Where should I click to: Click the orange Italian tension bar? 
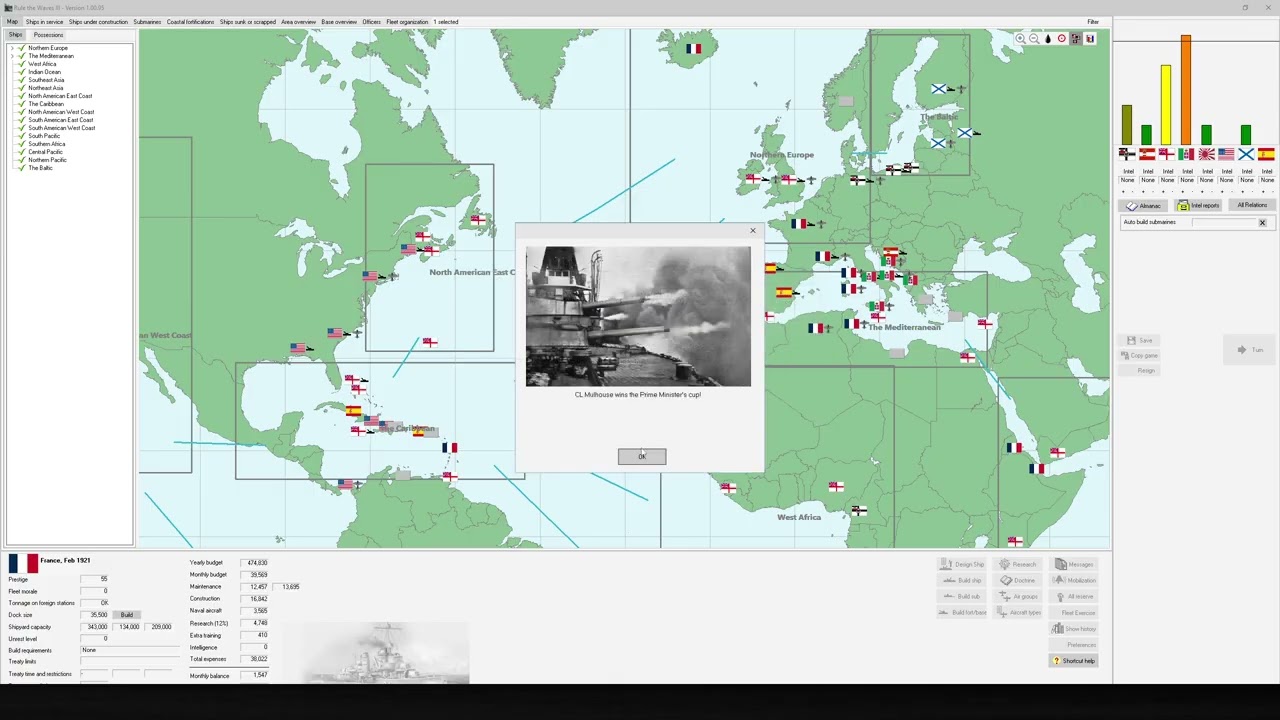1186,90
